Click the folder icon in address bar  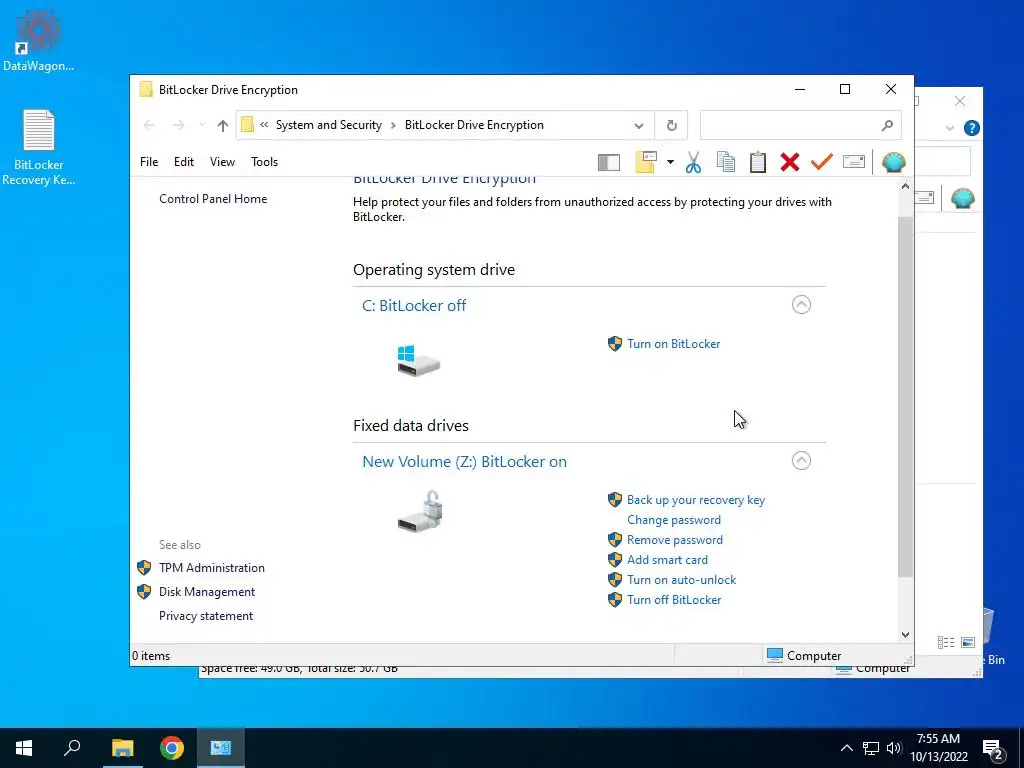click(x=248, y=125)
